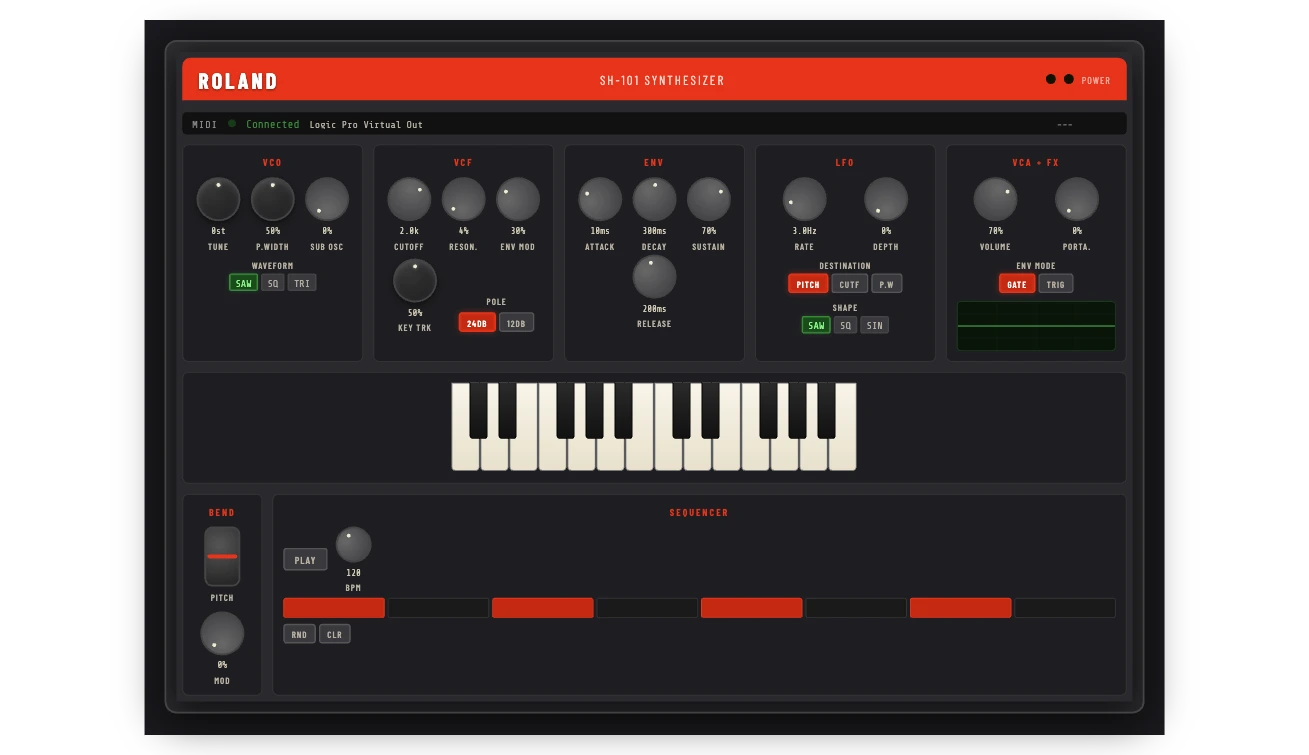Click the DECAY knob

(x=654, y=199)
